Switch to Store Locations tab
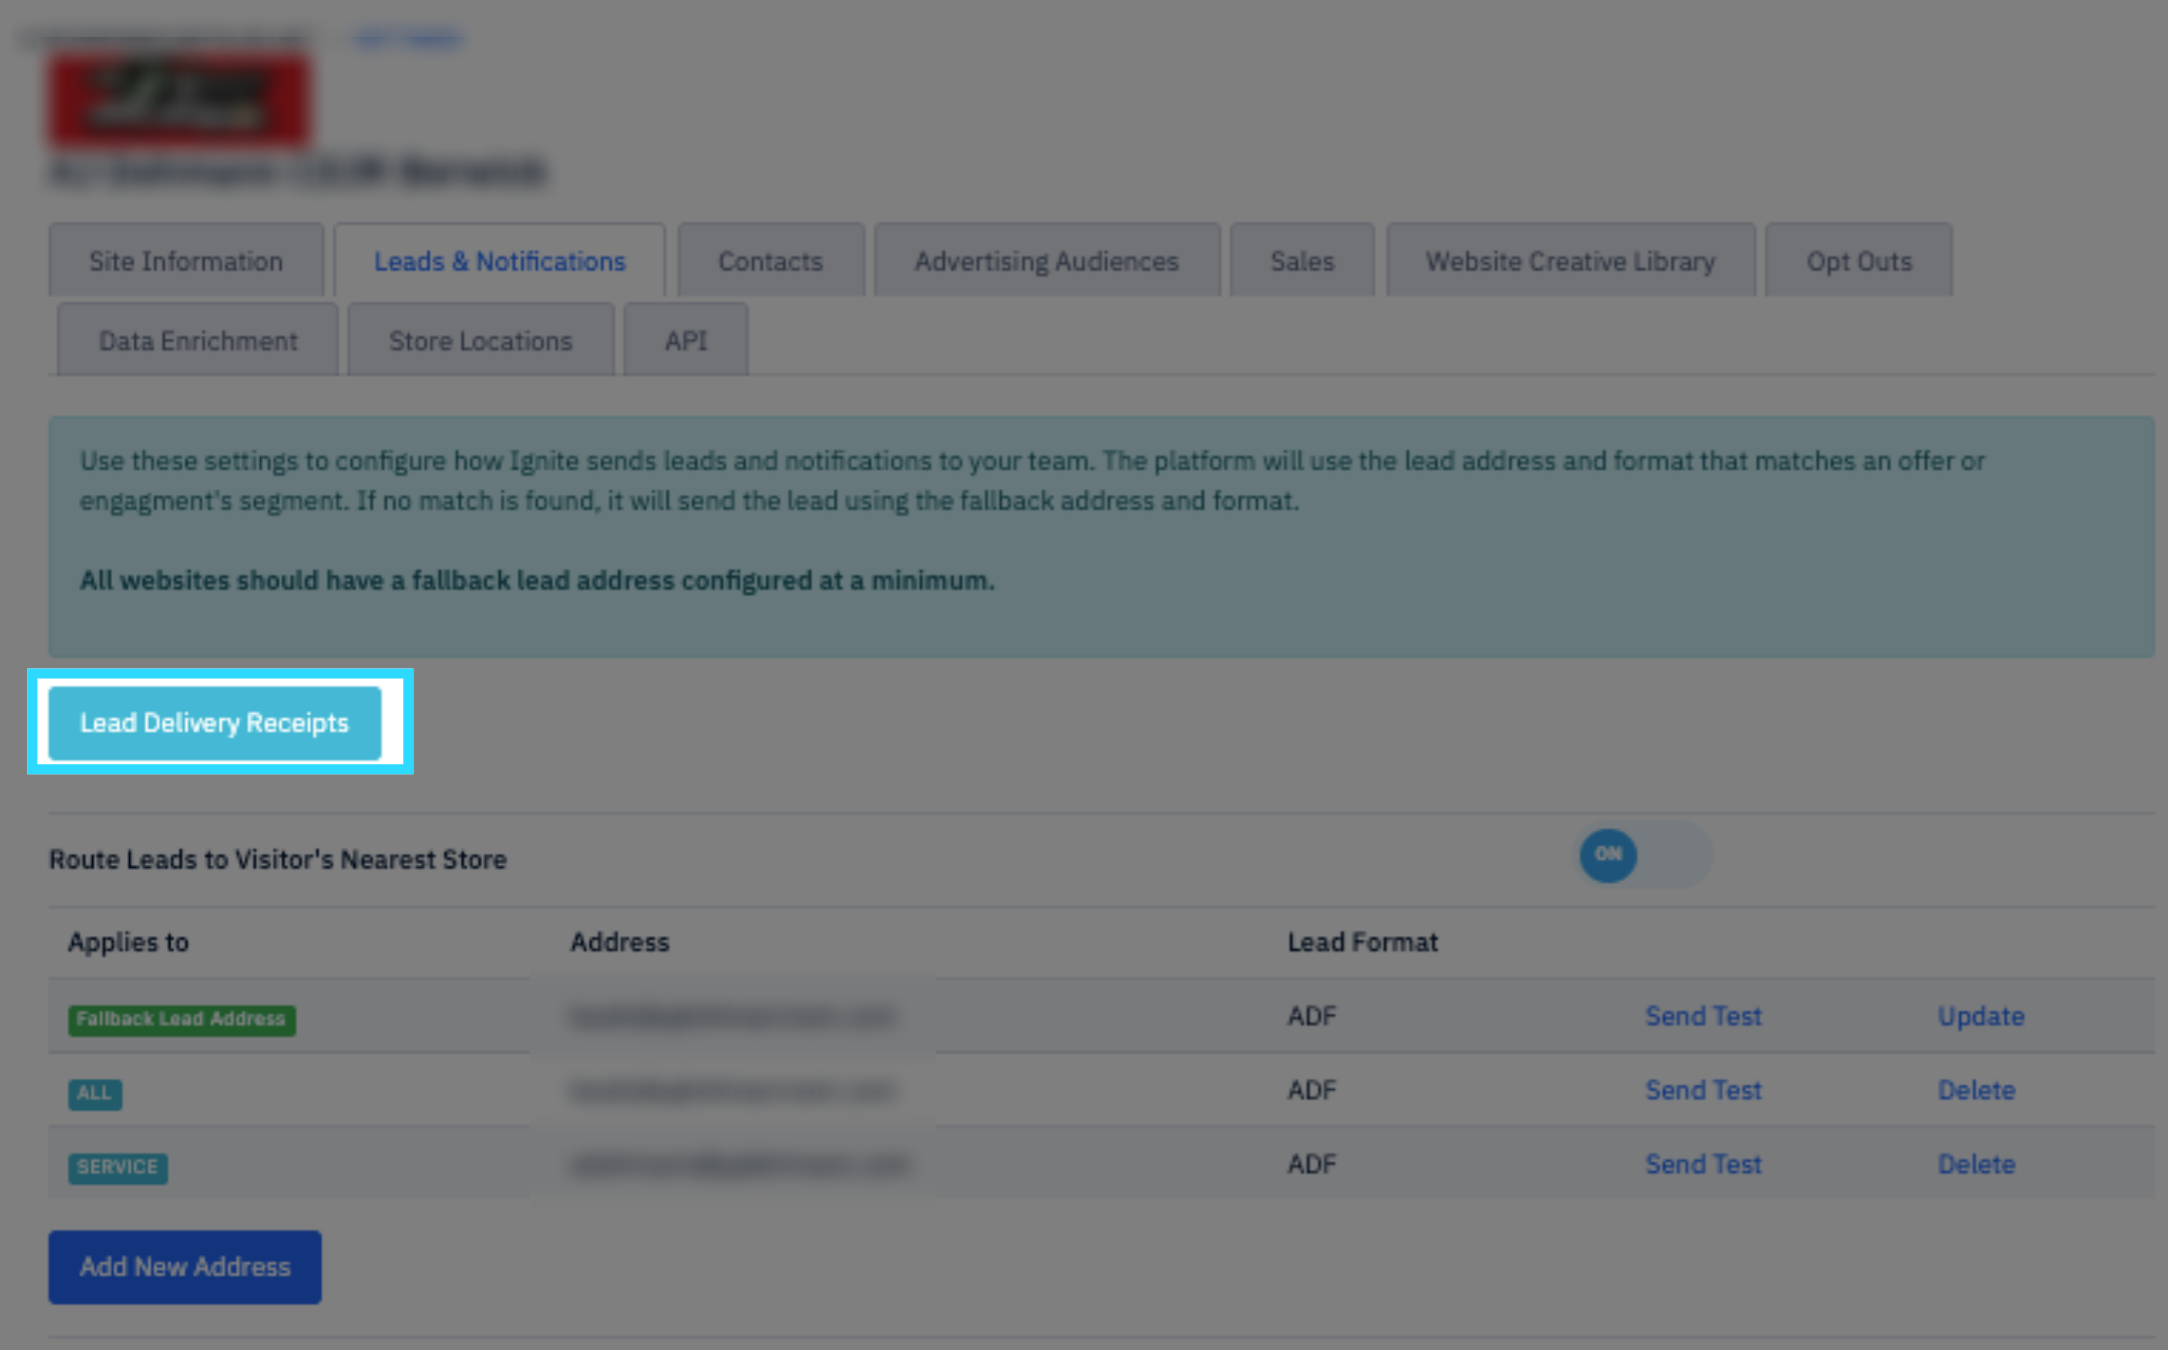The image size is (2168, 1350). (x=480, y=341)
